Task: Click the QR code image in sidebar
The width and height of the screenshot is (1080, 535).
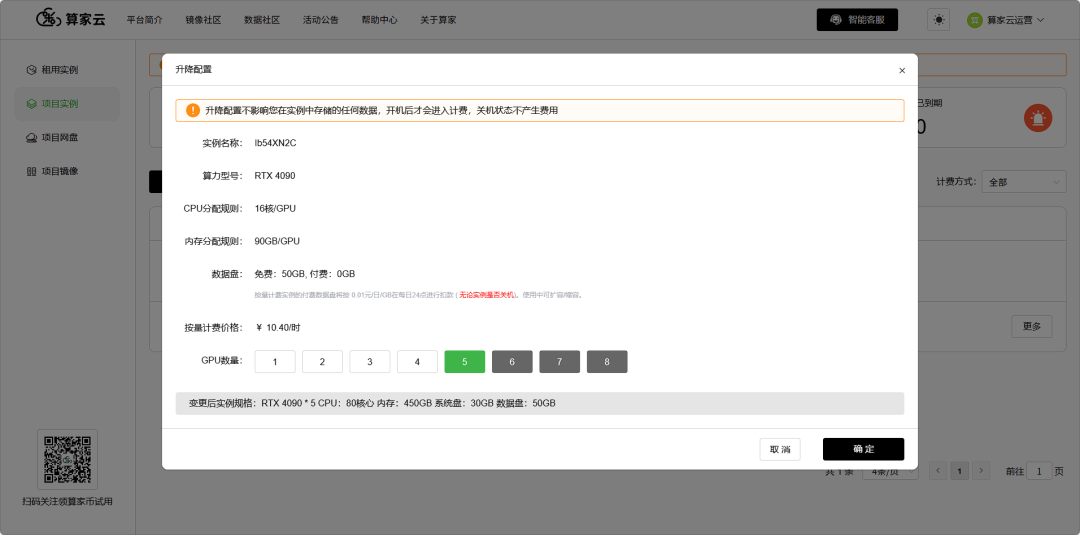Action: (x=68, y=459)
